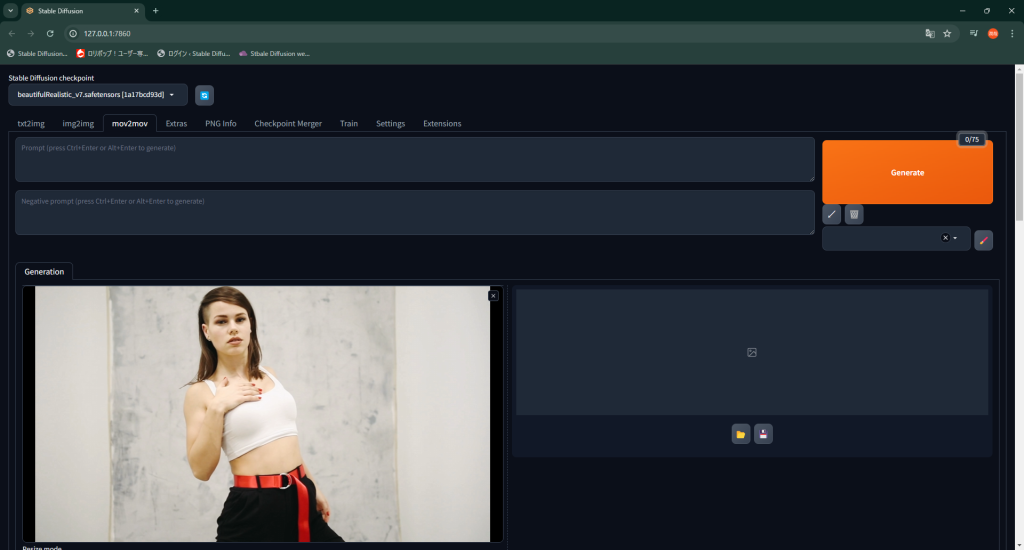
Task: Click into the Negative prompt field
Action: coord(414,213)
